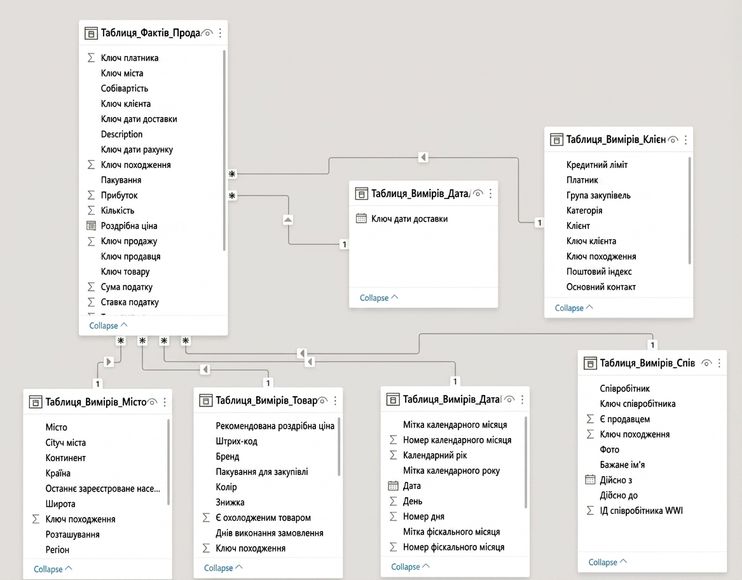
Task: Select the Номер дня field
Action: [x=423, y=517]
